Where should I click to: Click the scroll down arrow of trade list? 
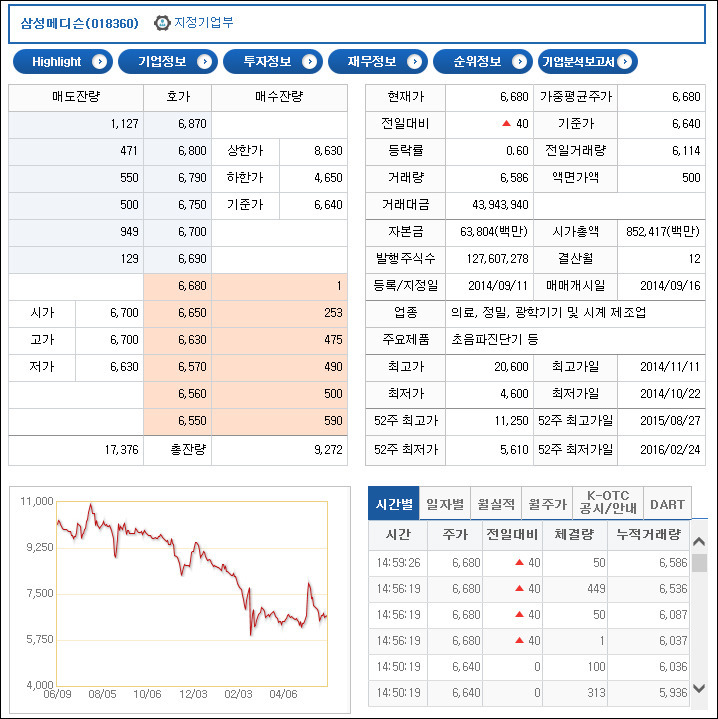(x=699, y=688)
